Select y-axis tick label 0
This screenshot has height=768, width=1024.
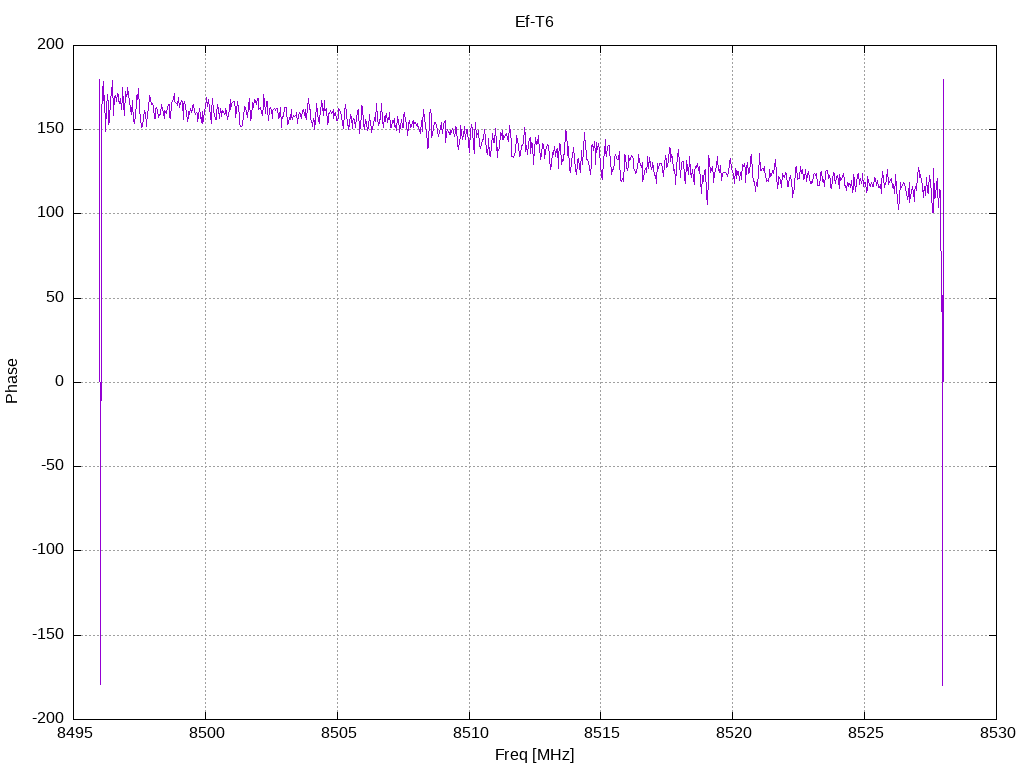(59, 381)
